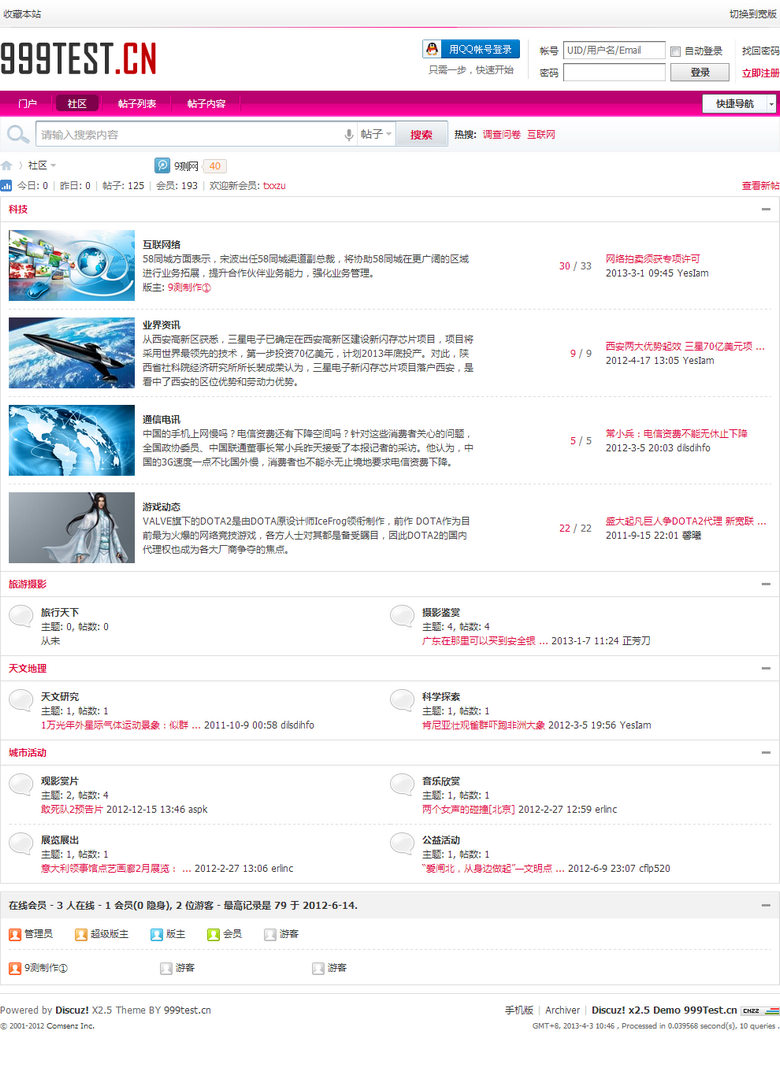The image size is (780, 1072).
Task: Go to the 帖子内容 nav tab
Action: point(206,103)
